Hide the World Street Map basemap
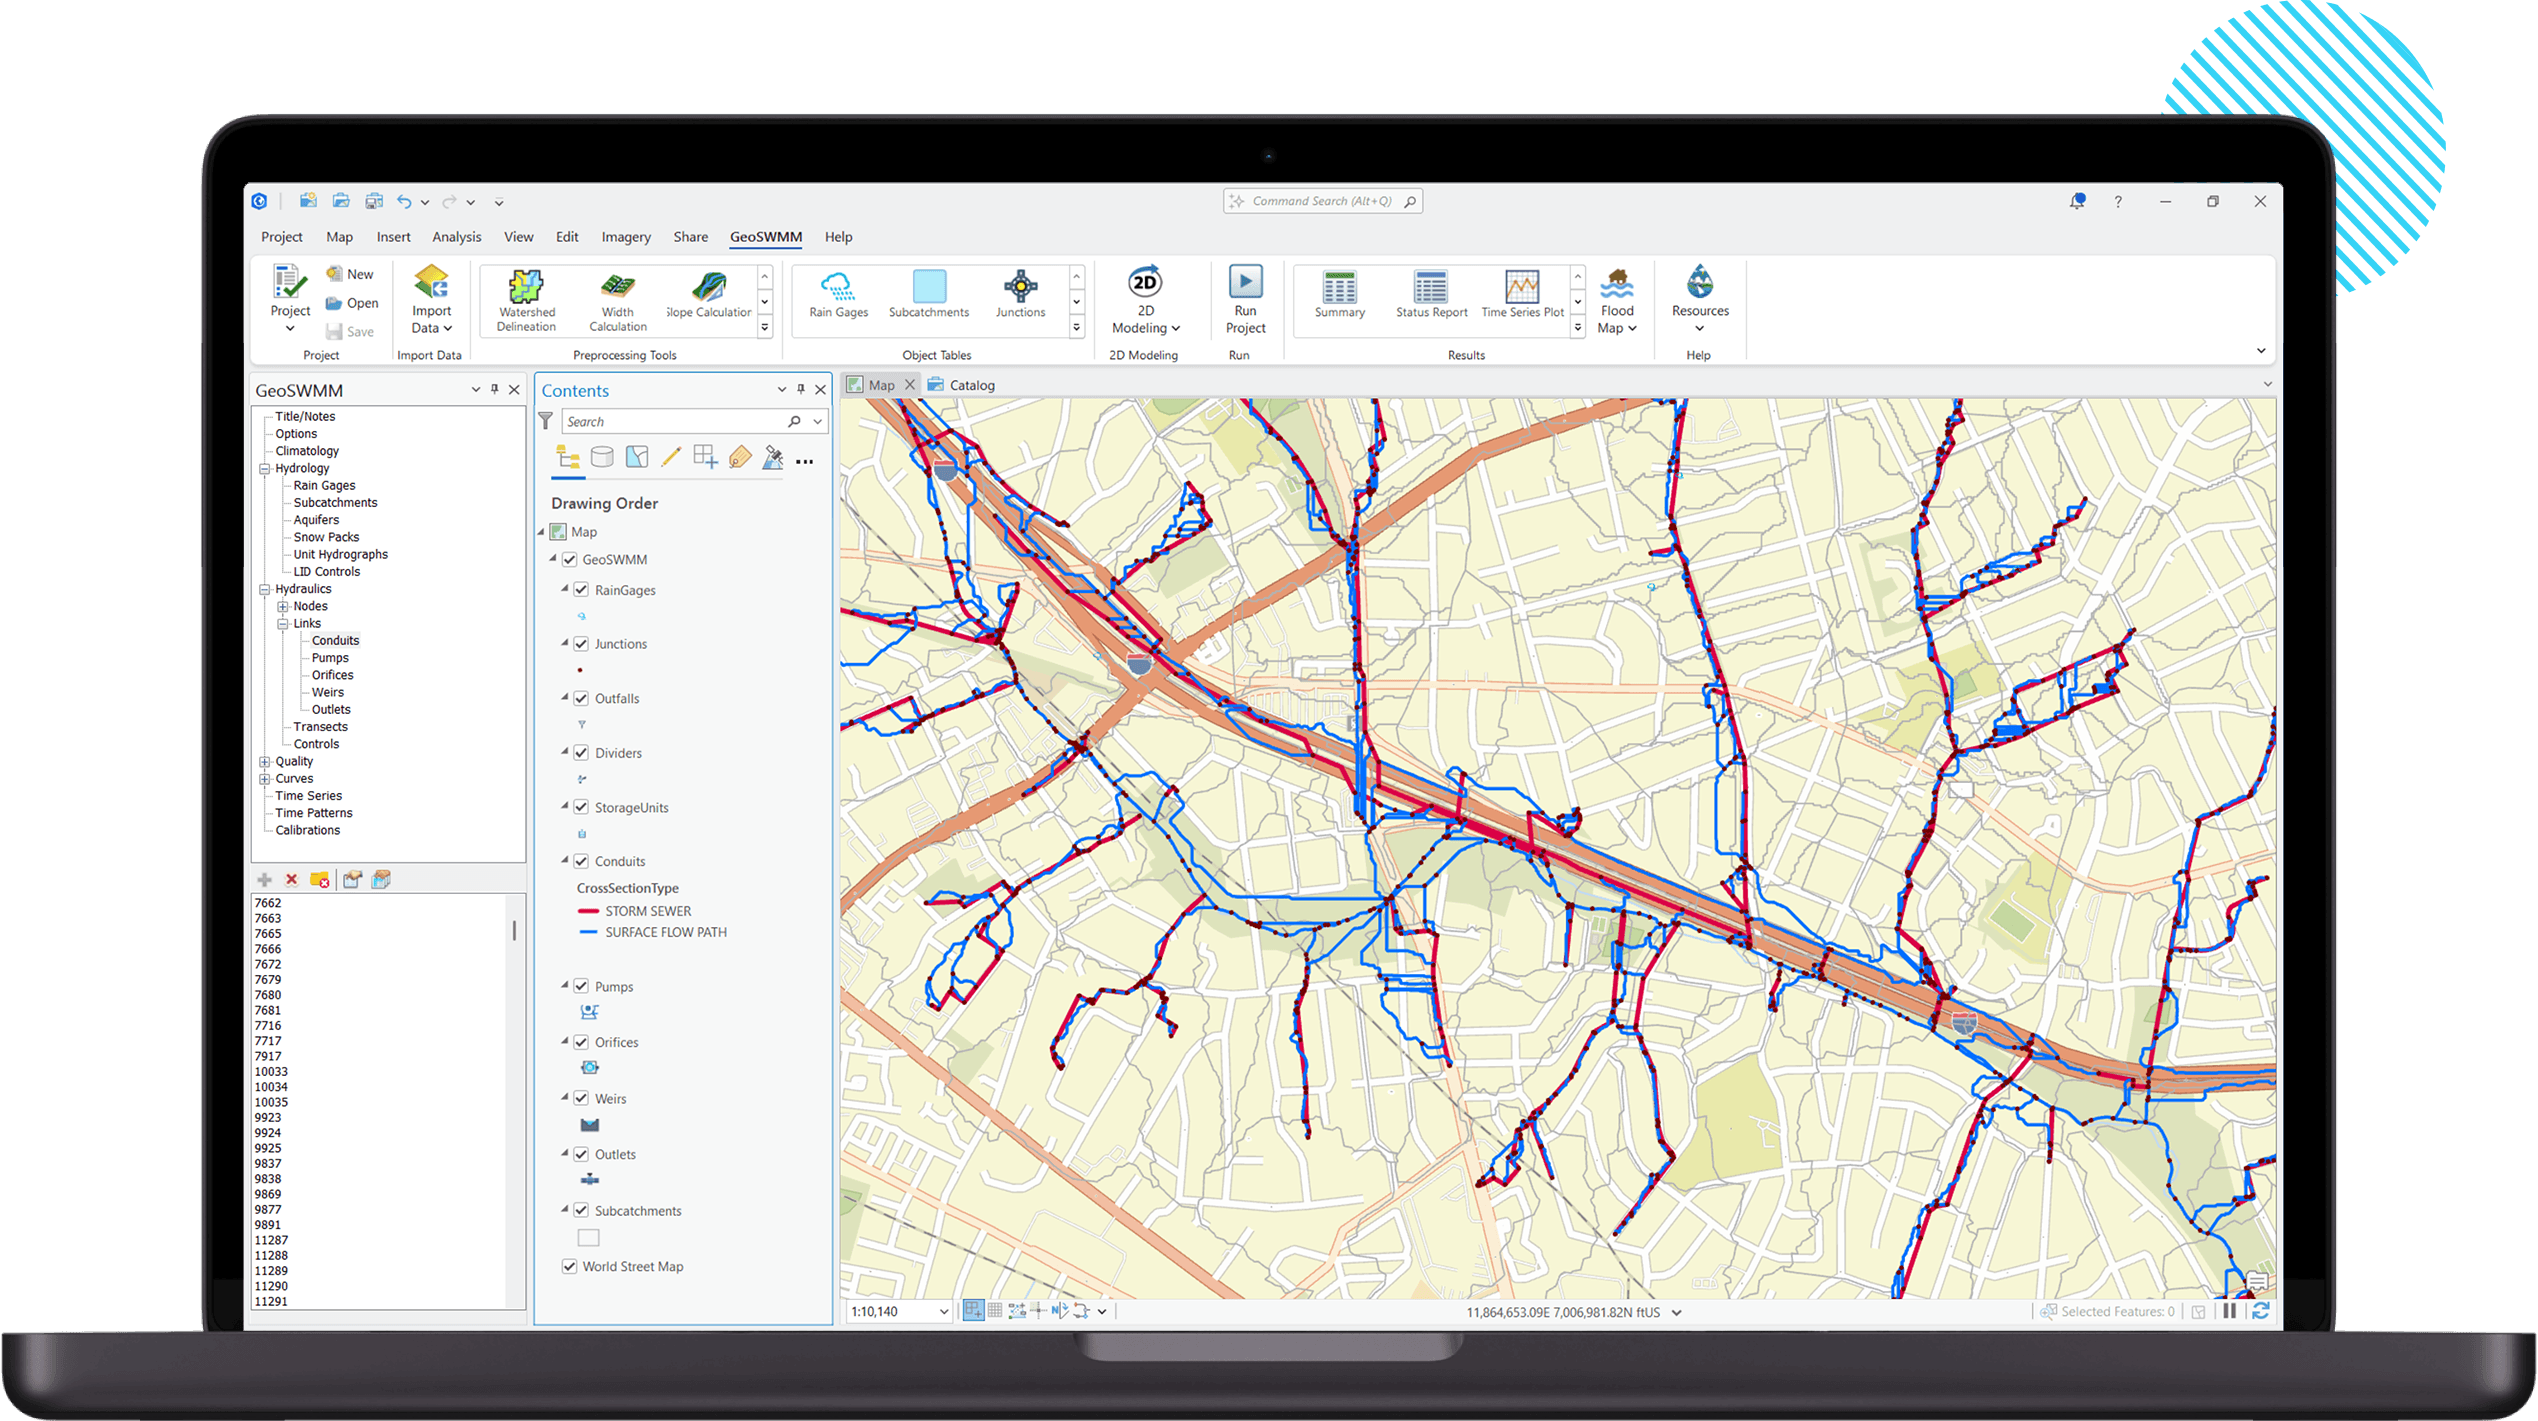This screenshot has height=1421, width=2538. (x=569, y=1266)
